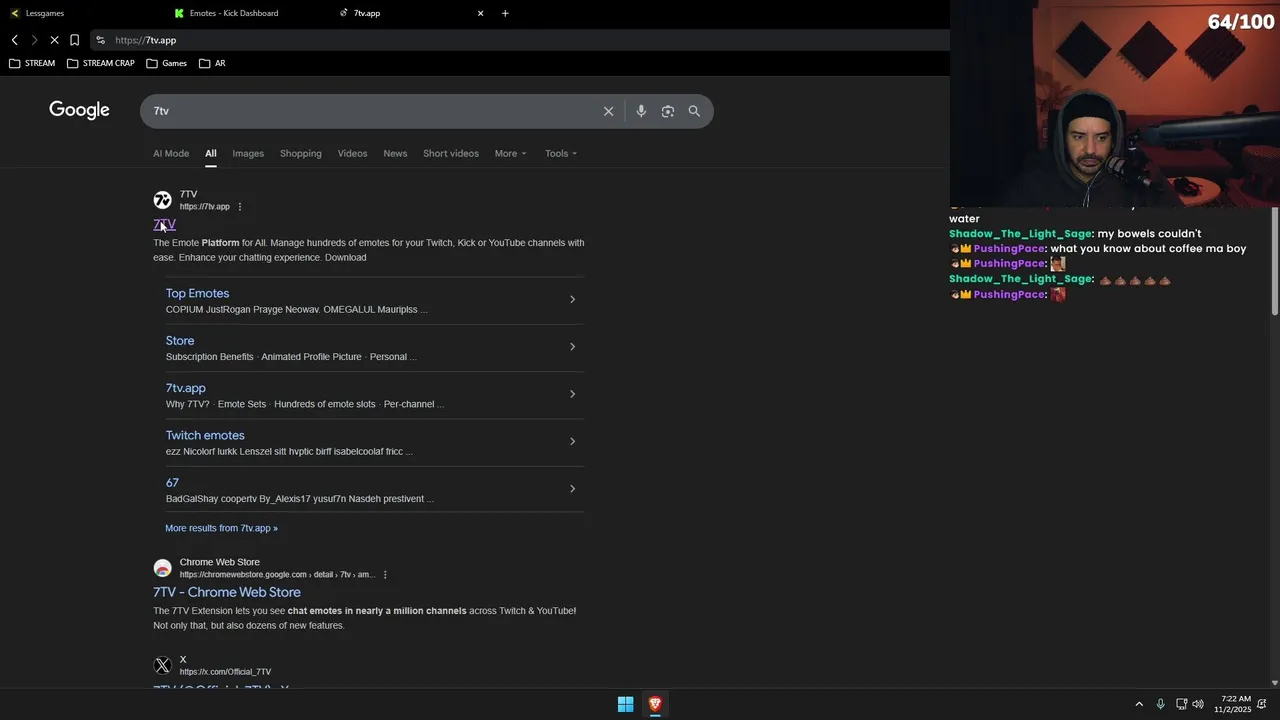The width and height of the screenshot is (1280, 720).
Task: Open the STREAM CRAP bookmarks folder
Action: click(x=101, y=63)
